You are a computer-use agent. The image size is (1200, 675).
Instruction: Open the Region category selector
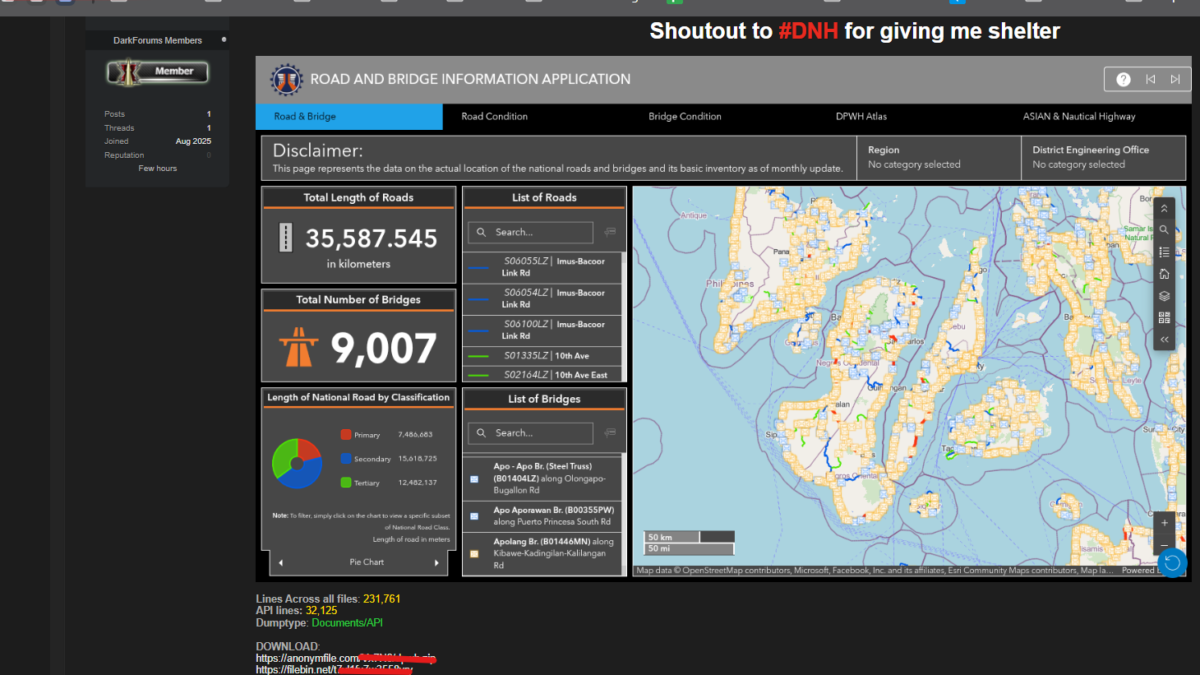pyautogui.click(x=938, y=158)
